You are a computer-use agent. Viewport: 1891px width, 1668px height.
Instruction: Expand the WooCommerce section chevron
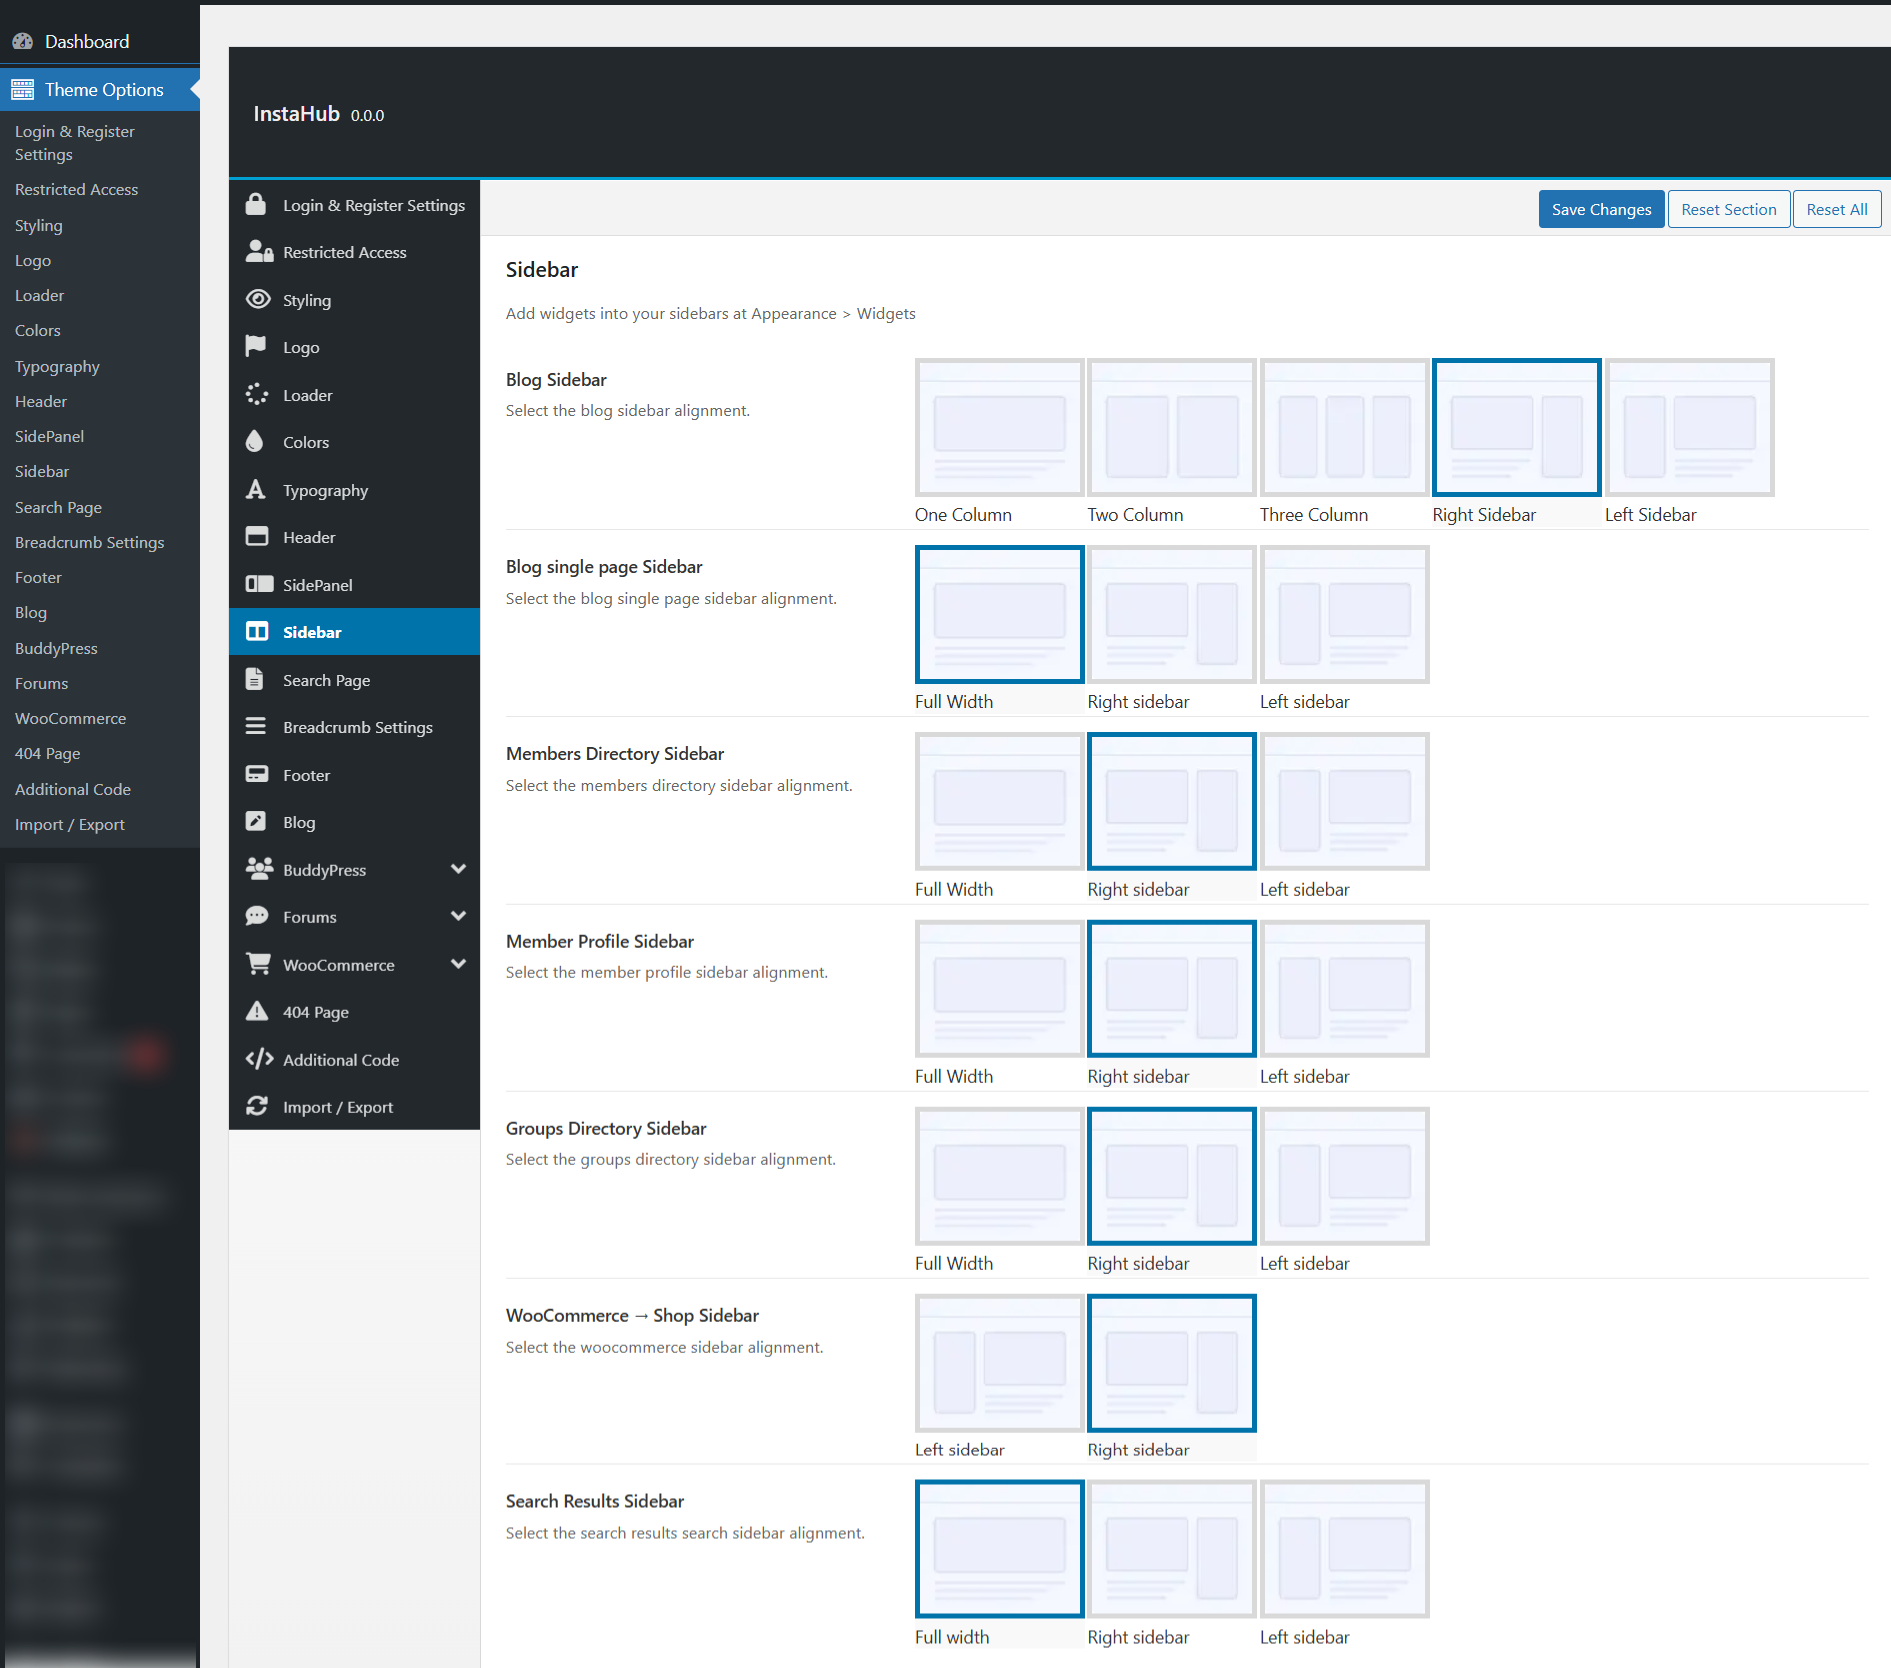(458, 964)
